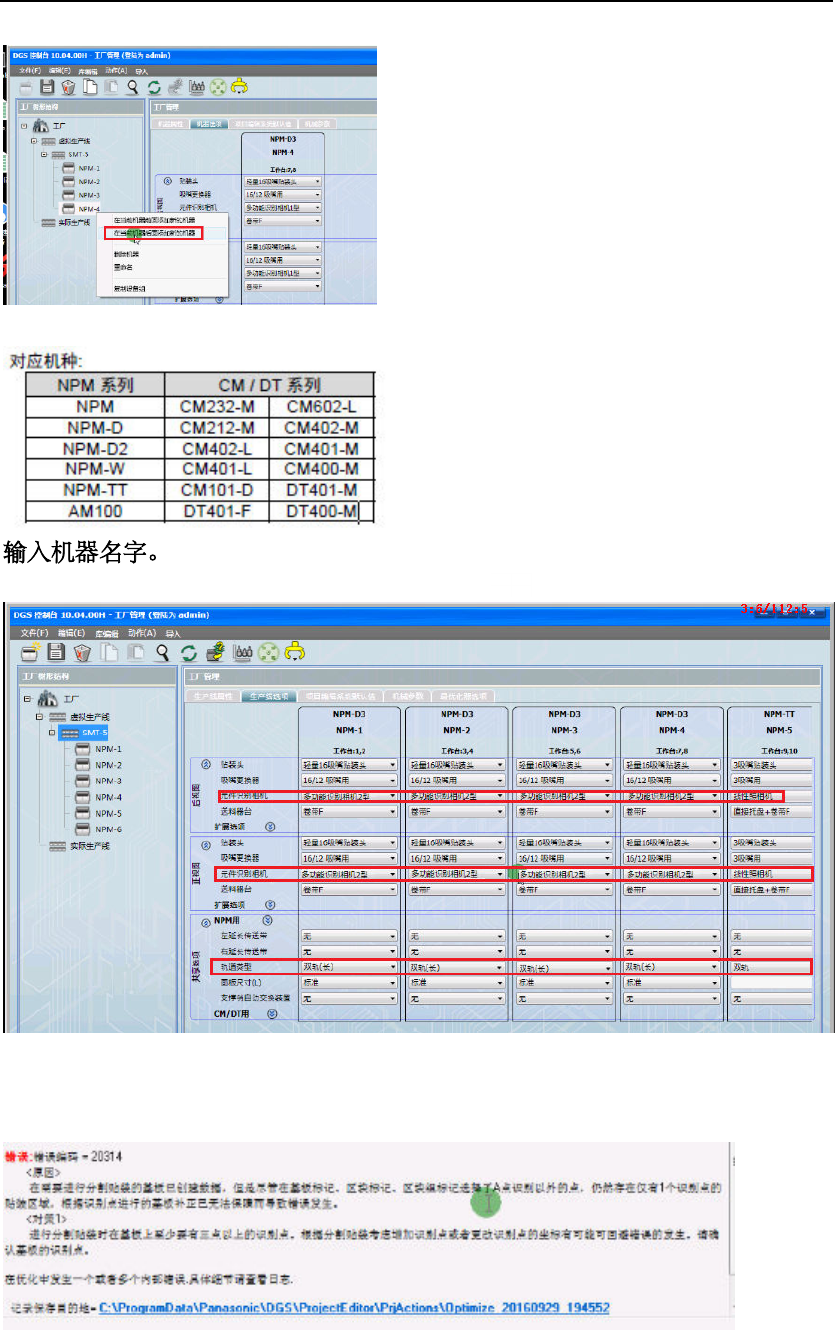Image resolution: width=835 pixels, height=1330 pixels.
Task: Click the green refresh icon in the context-menu window toolbar
Action: point(154,86)
